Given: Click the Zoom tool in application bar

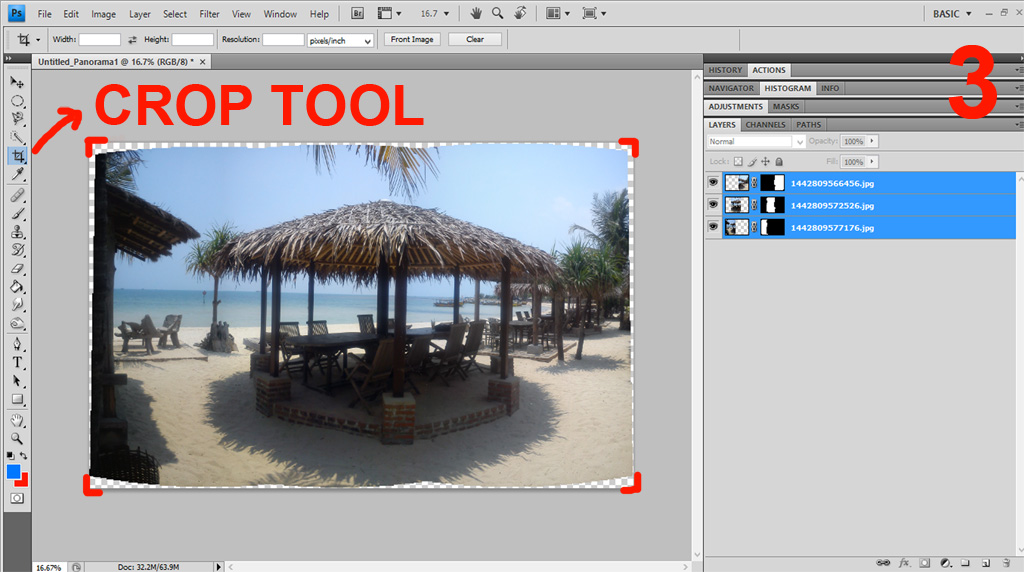Looking at the screenshot, I should (x=498, y=13).
